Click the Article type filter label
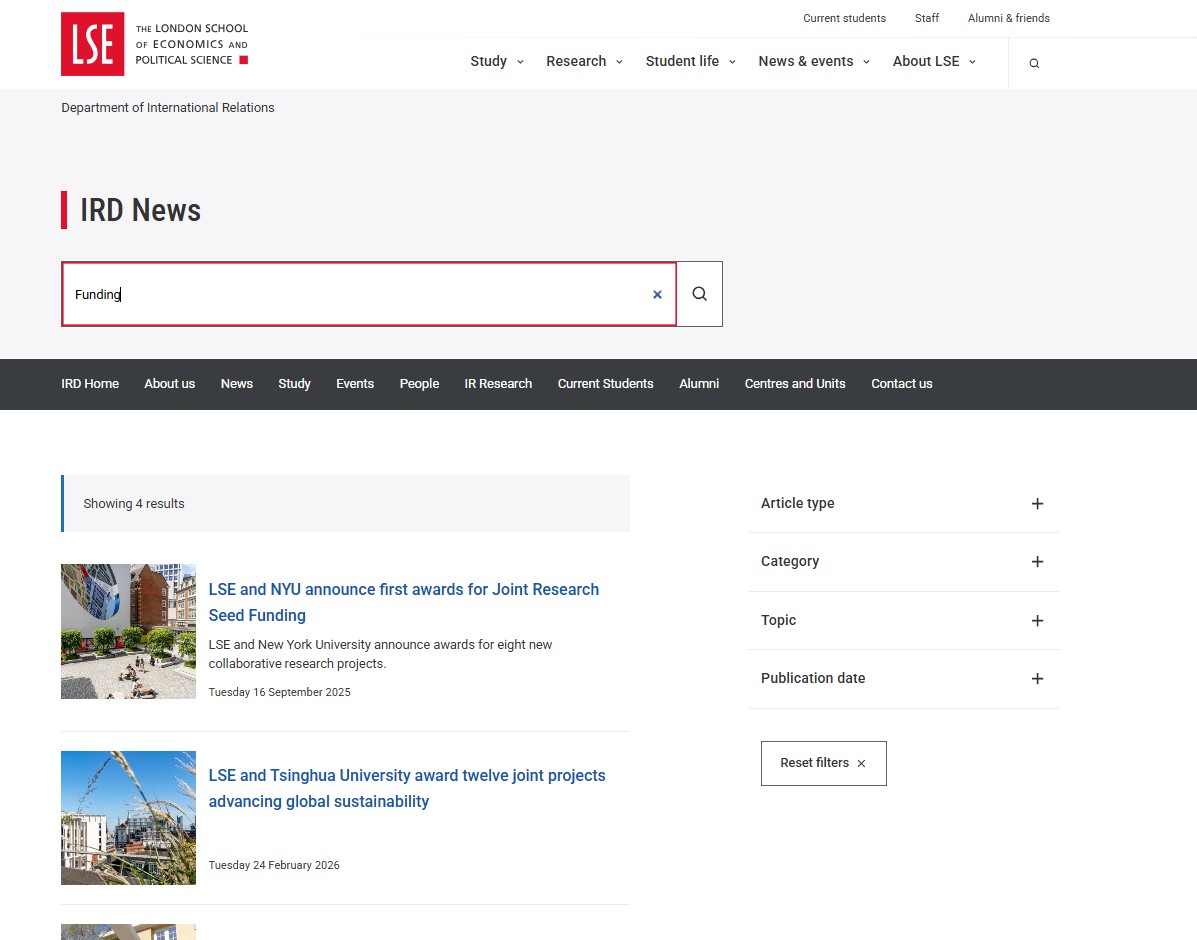Screen dimensions: 1197x940 798,503
